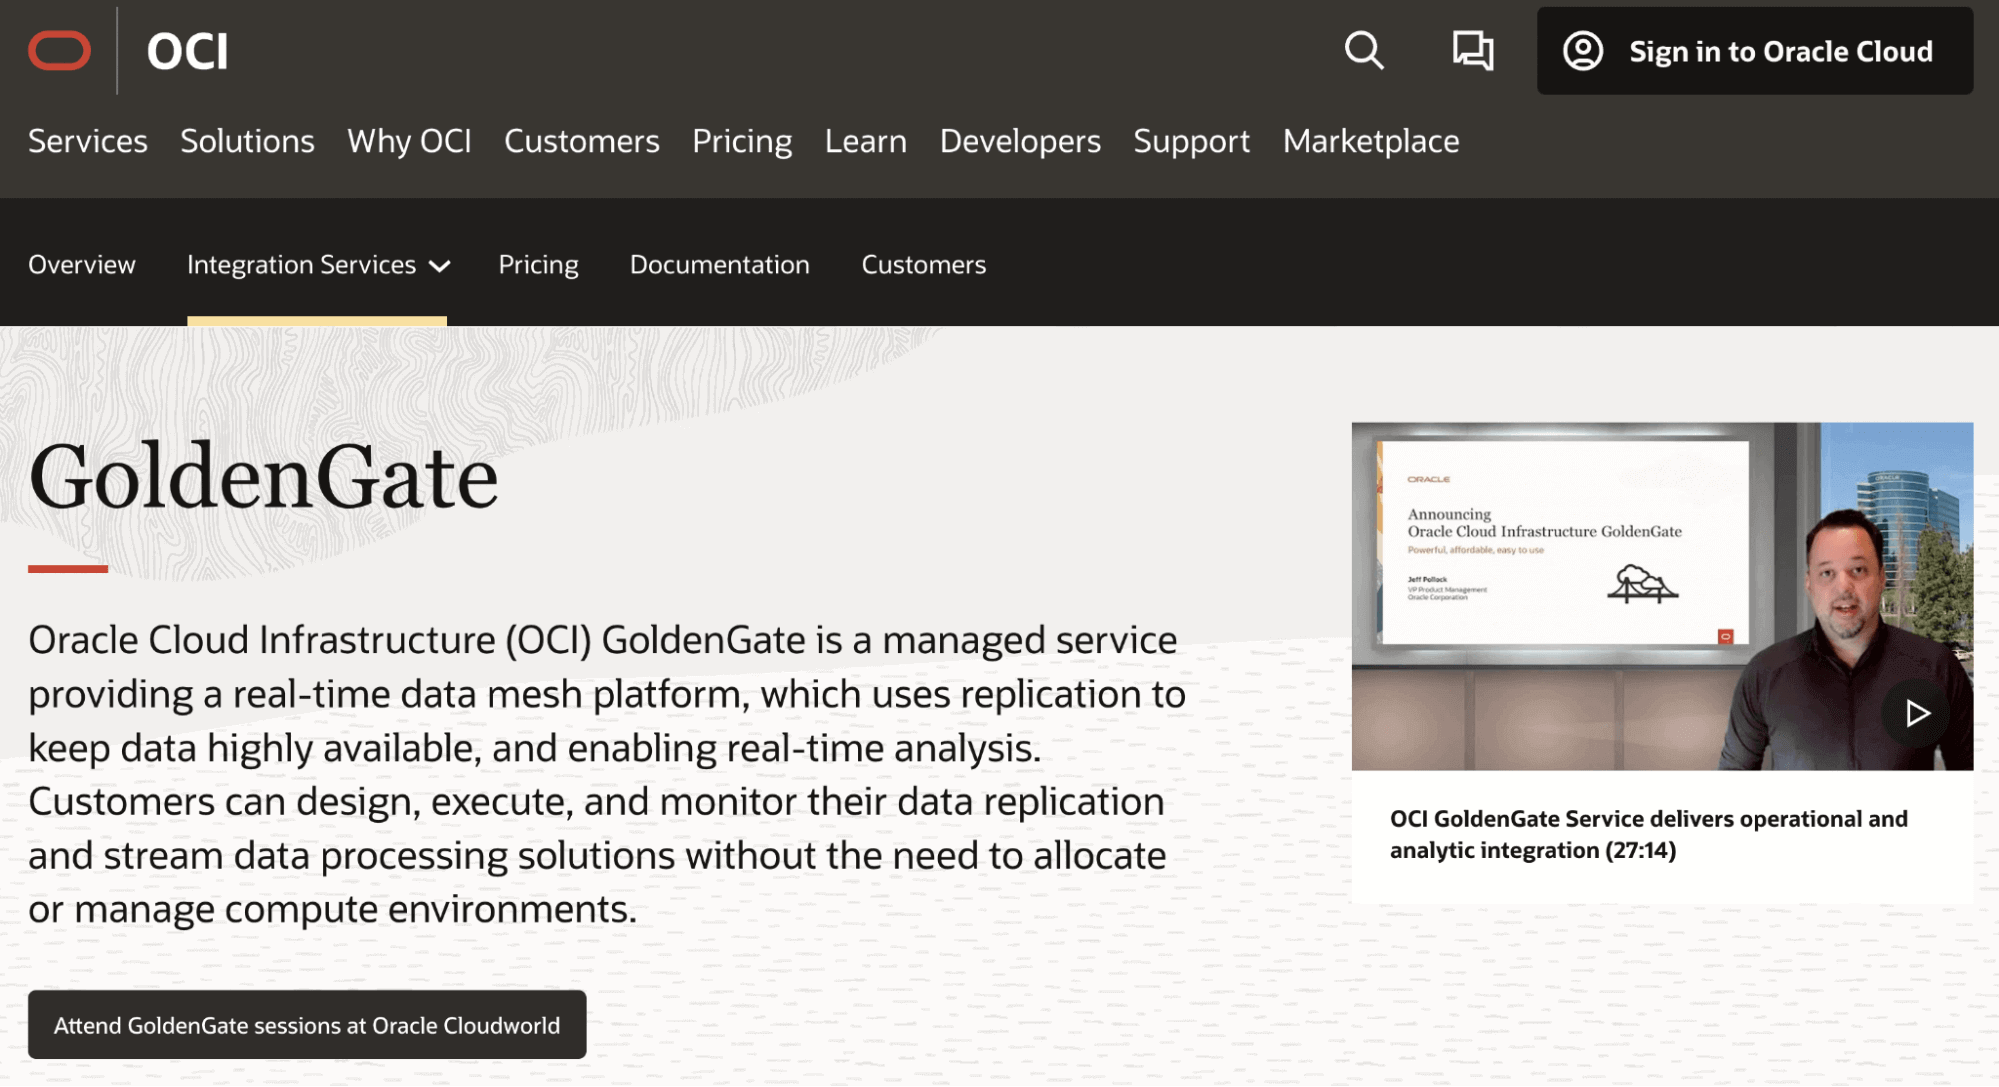Open the OCI GoldenGate Service video link
This screenshot has height=1087, width=1999.
pos(1648,835)
